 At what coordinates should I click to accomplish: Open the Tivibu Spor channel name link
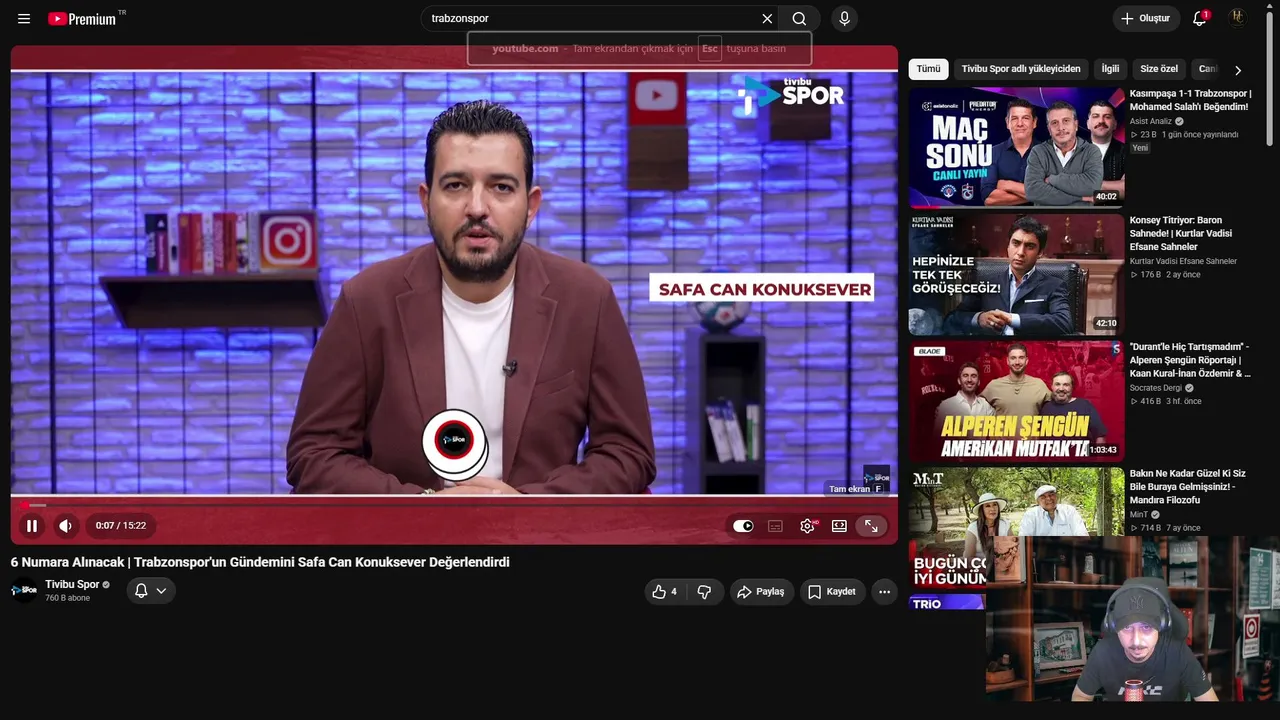click(x=72, y=584)
